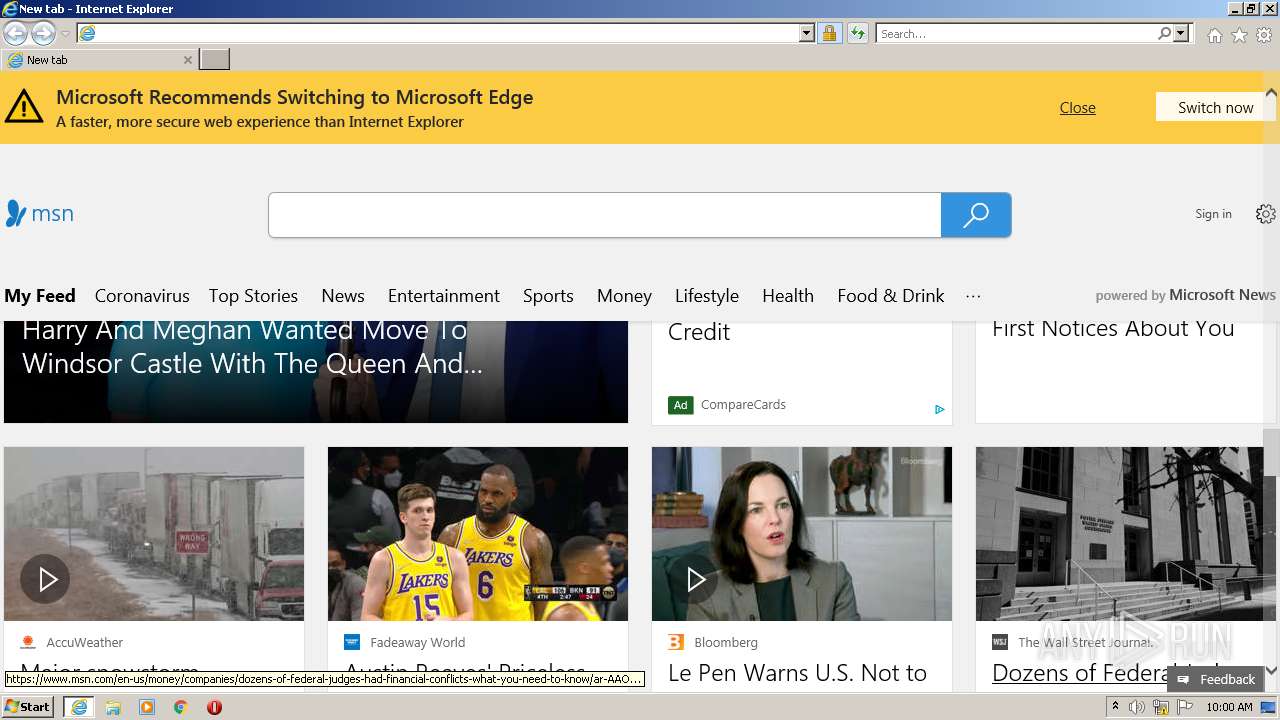1280x720 pixels.
Task: Click the AccuWeather source label
Action: (x=85, y=643)
